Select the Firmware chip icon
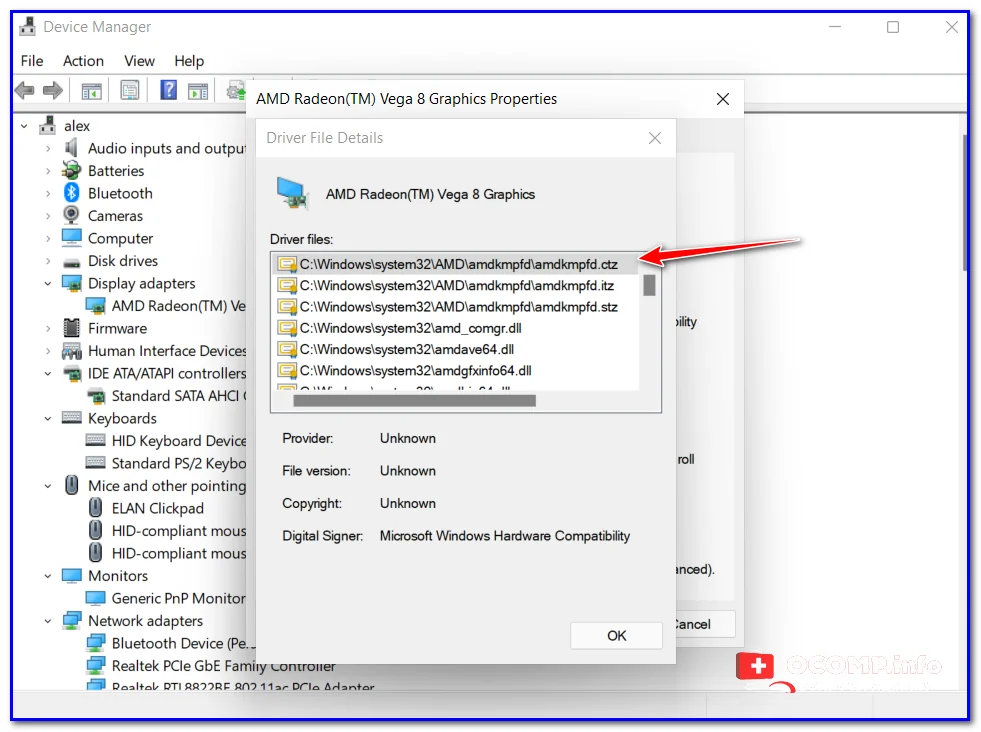The width and height of the screenshot is (981, 732). [x=71, y=328]
